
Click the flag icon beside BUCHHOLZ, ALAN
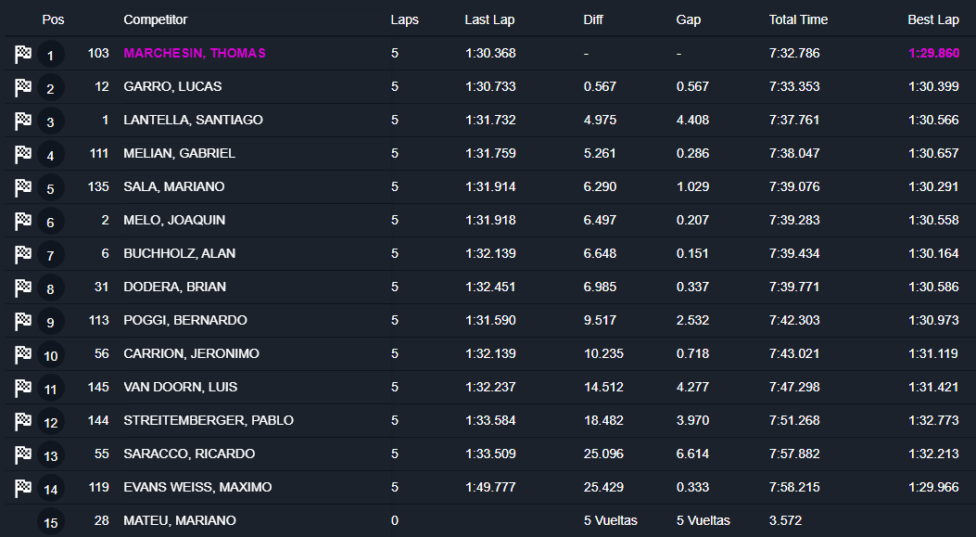click(23, 255)
